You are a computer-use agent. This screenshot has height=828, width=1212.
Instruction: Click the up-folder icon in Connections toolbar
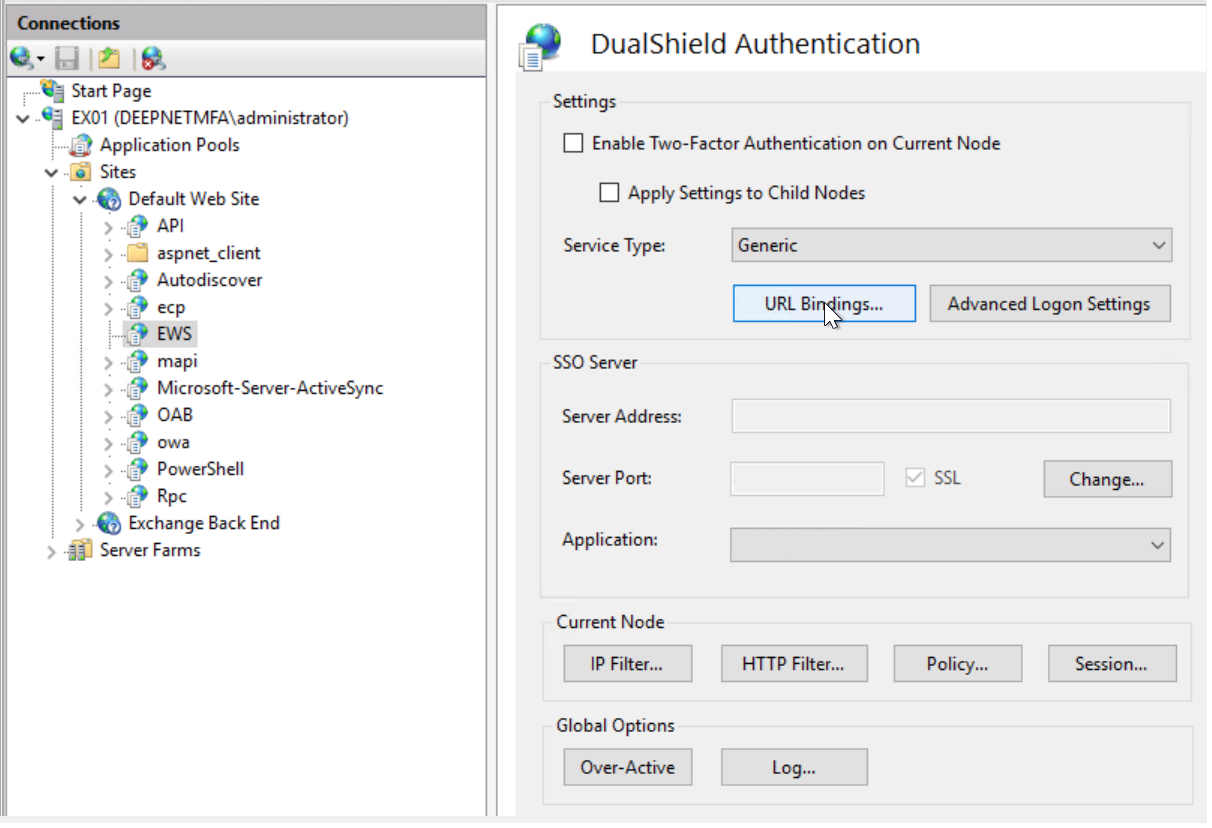tap(108, 59)
